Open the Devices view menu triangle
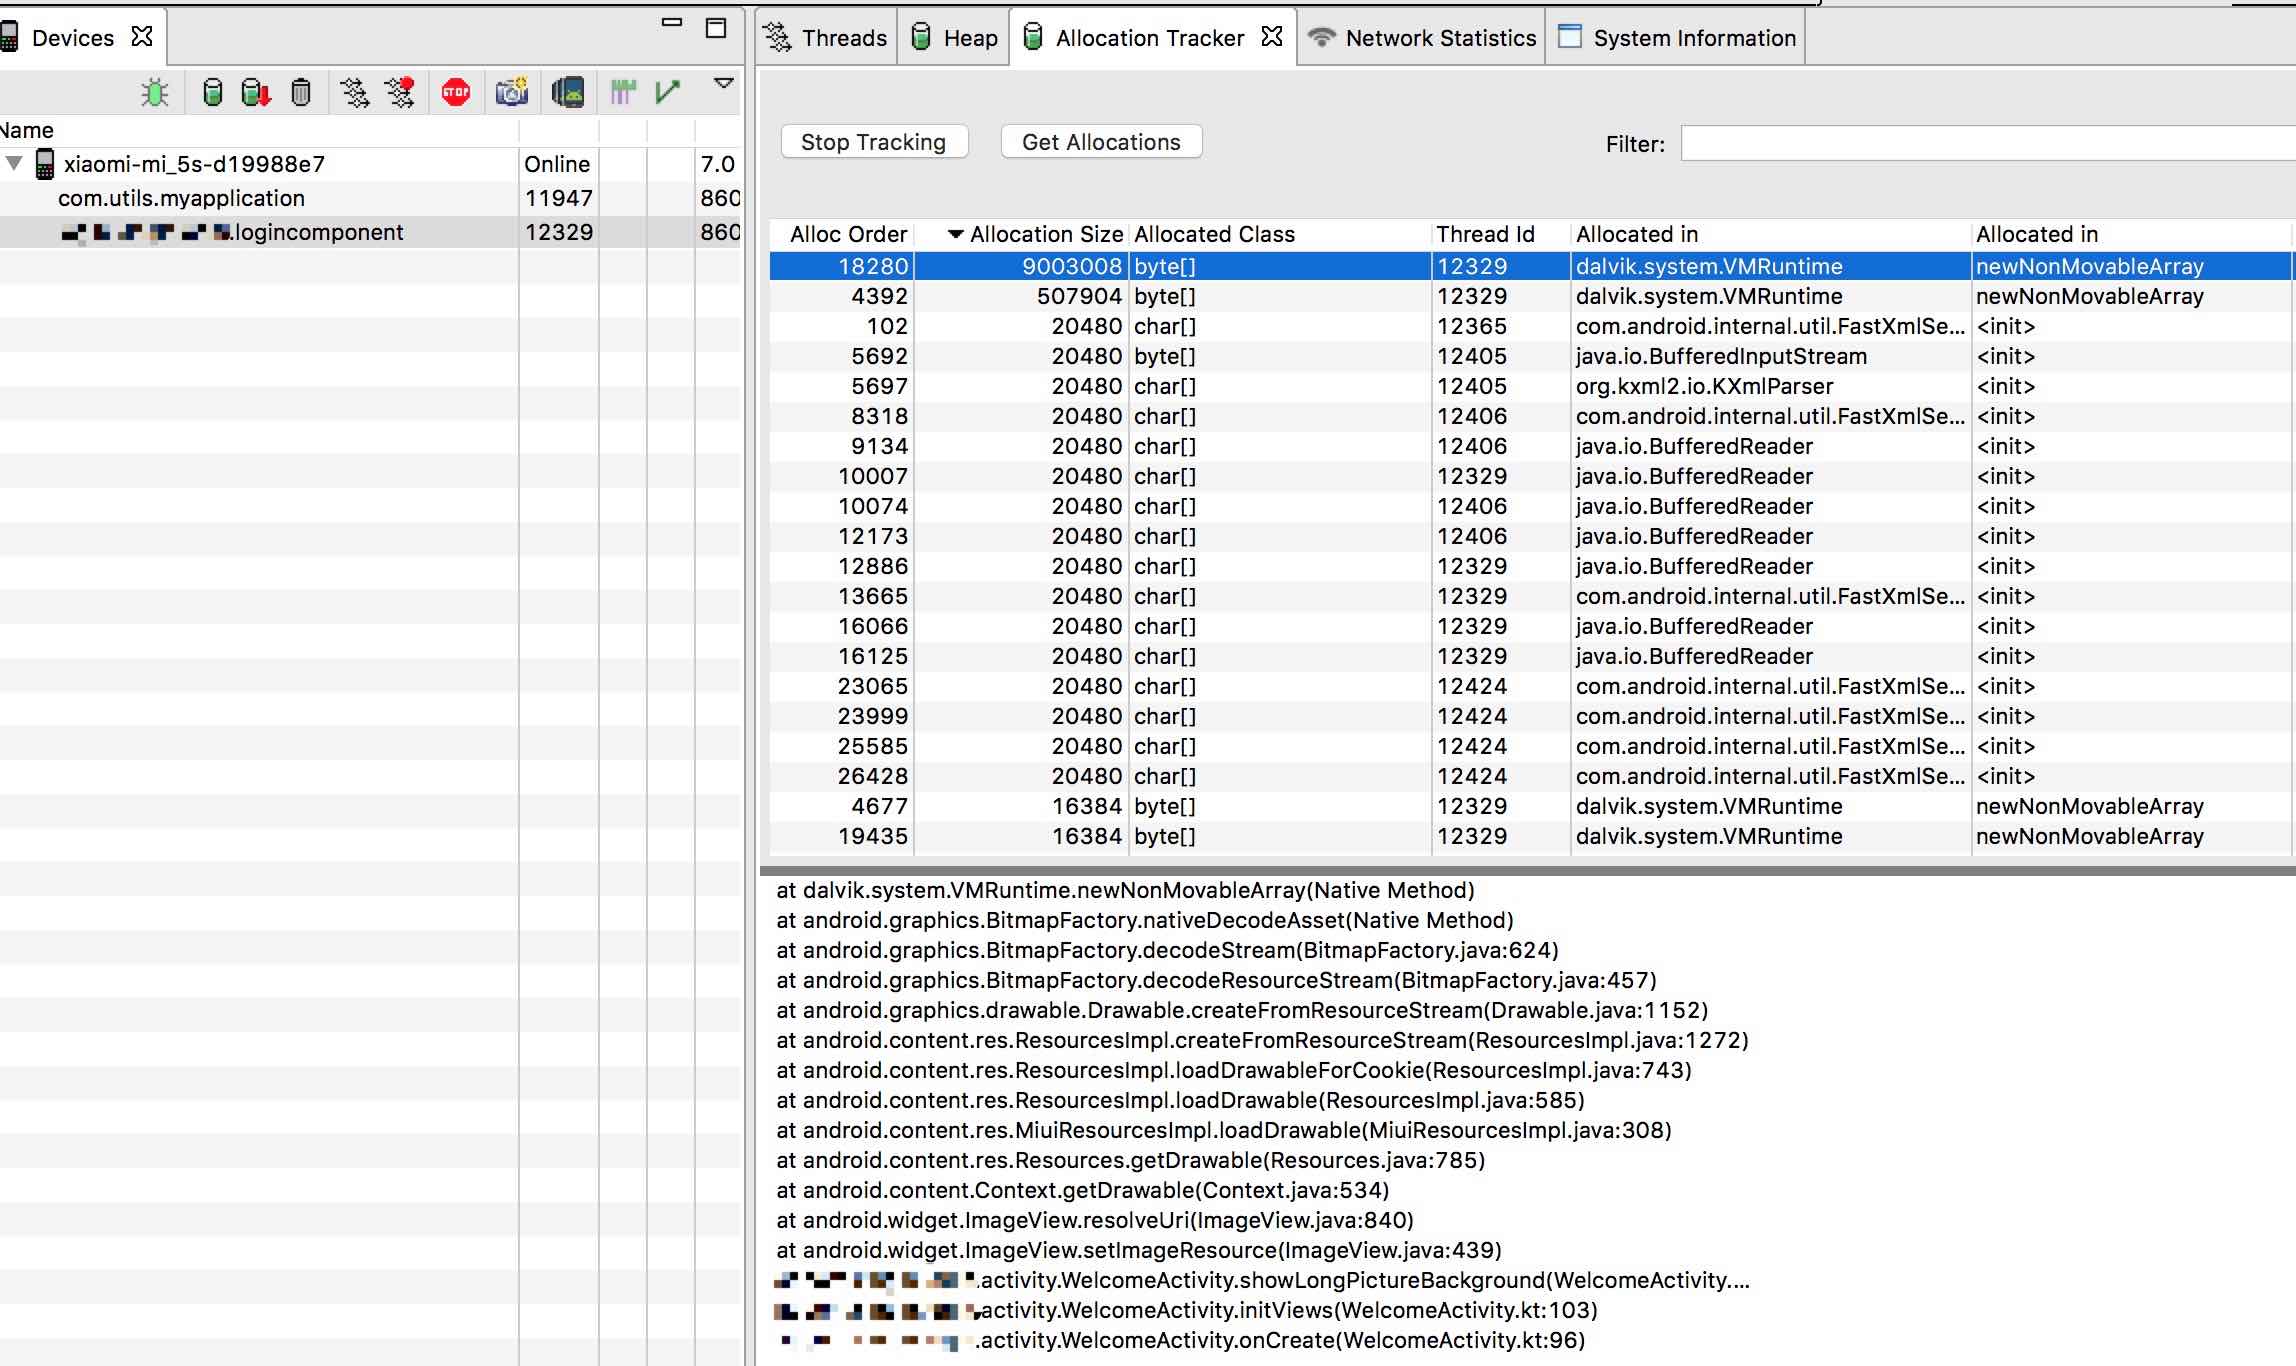The height and width of the screenshot is (1366, 2296). pyautogui.click(x=724, y=84)
